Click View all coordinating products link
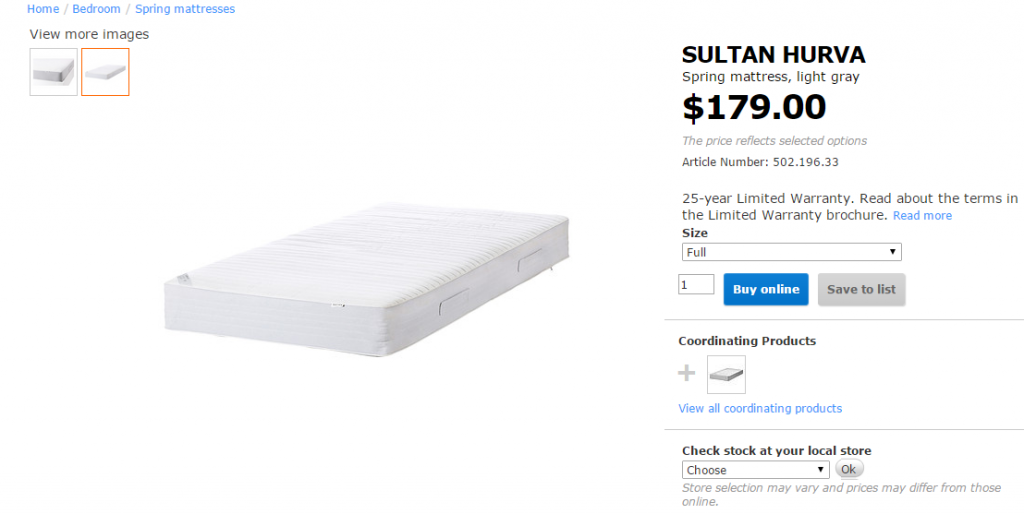The height and width of the screenshot is (514, 1024). coord(760,408)
